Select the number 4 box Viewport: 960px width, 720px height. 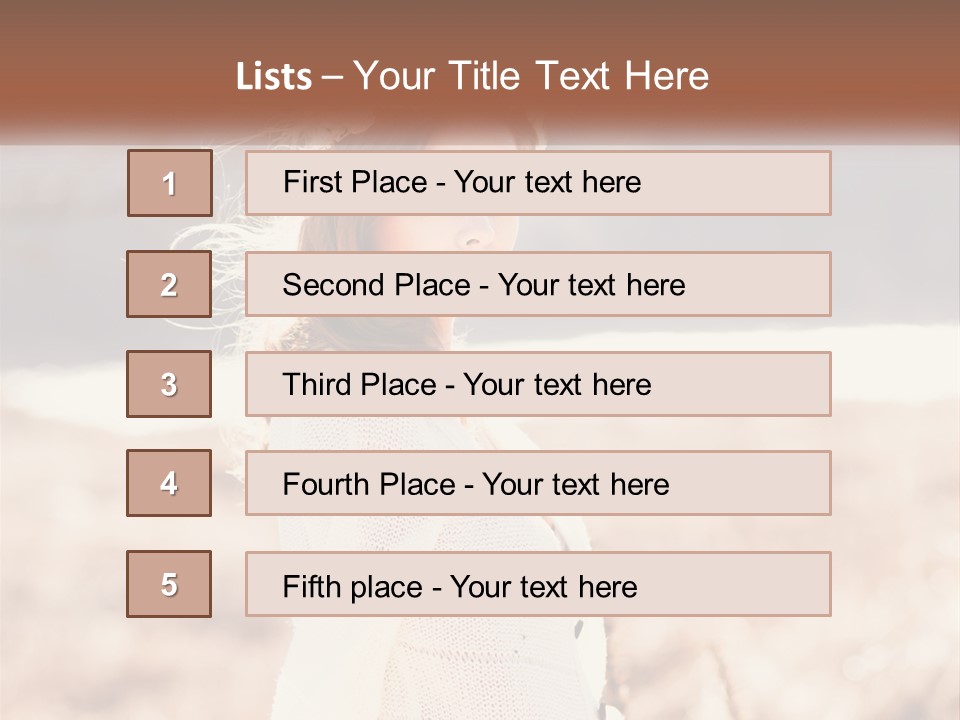pos(169,483)
